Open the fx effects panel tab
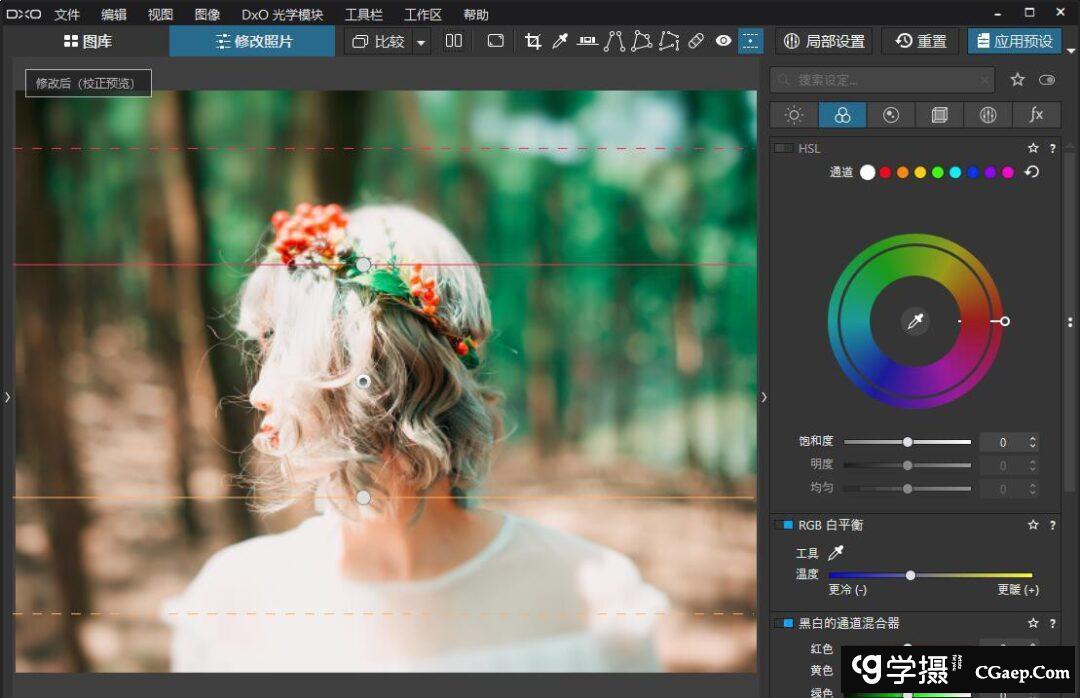 (1036, 115)
